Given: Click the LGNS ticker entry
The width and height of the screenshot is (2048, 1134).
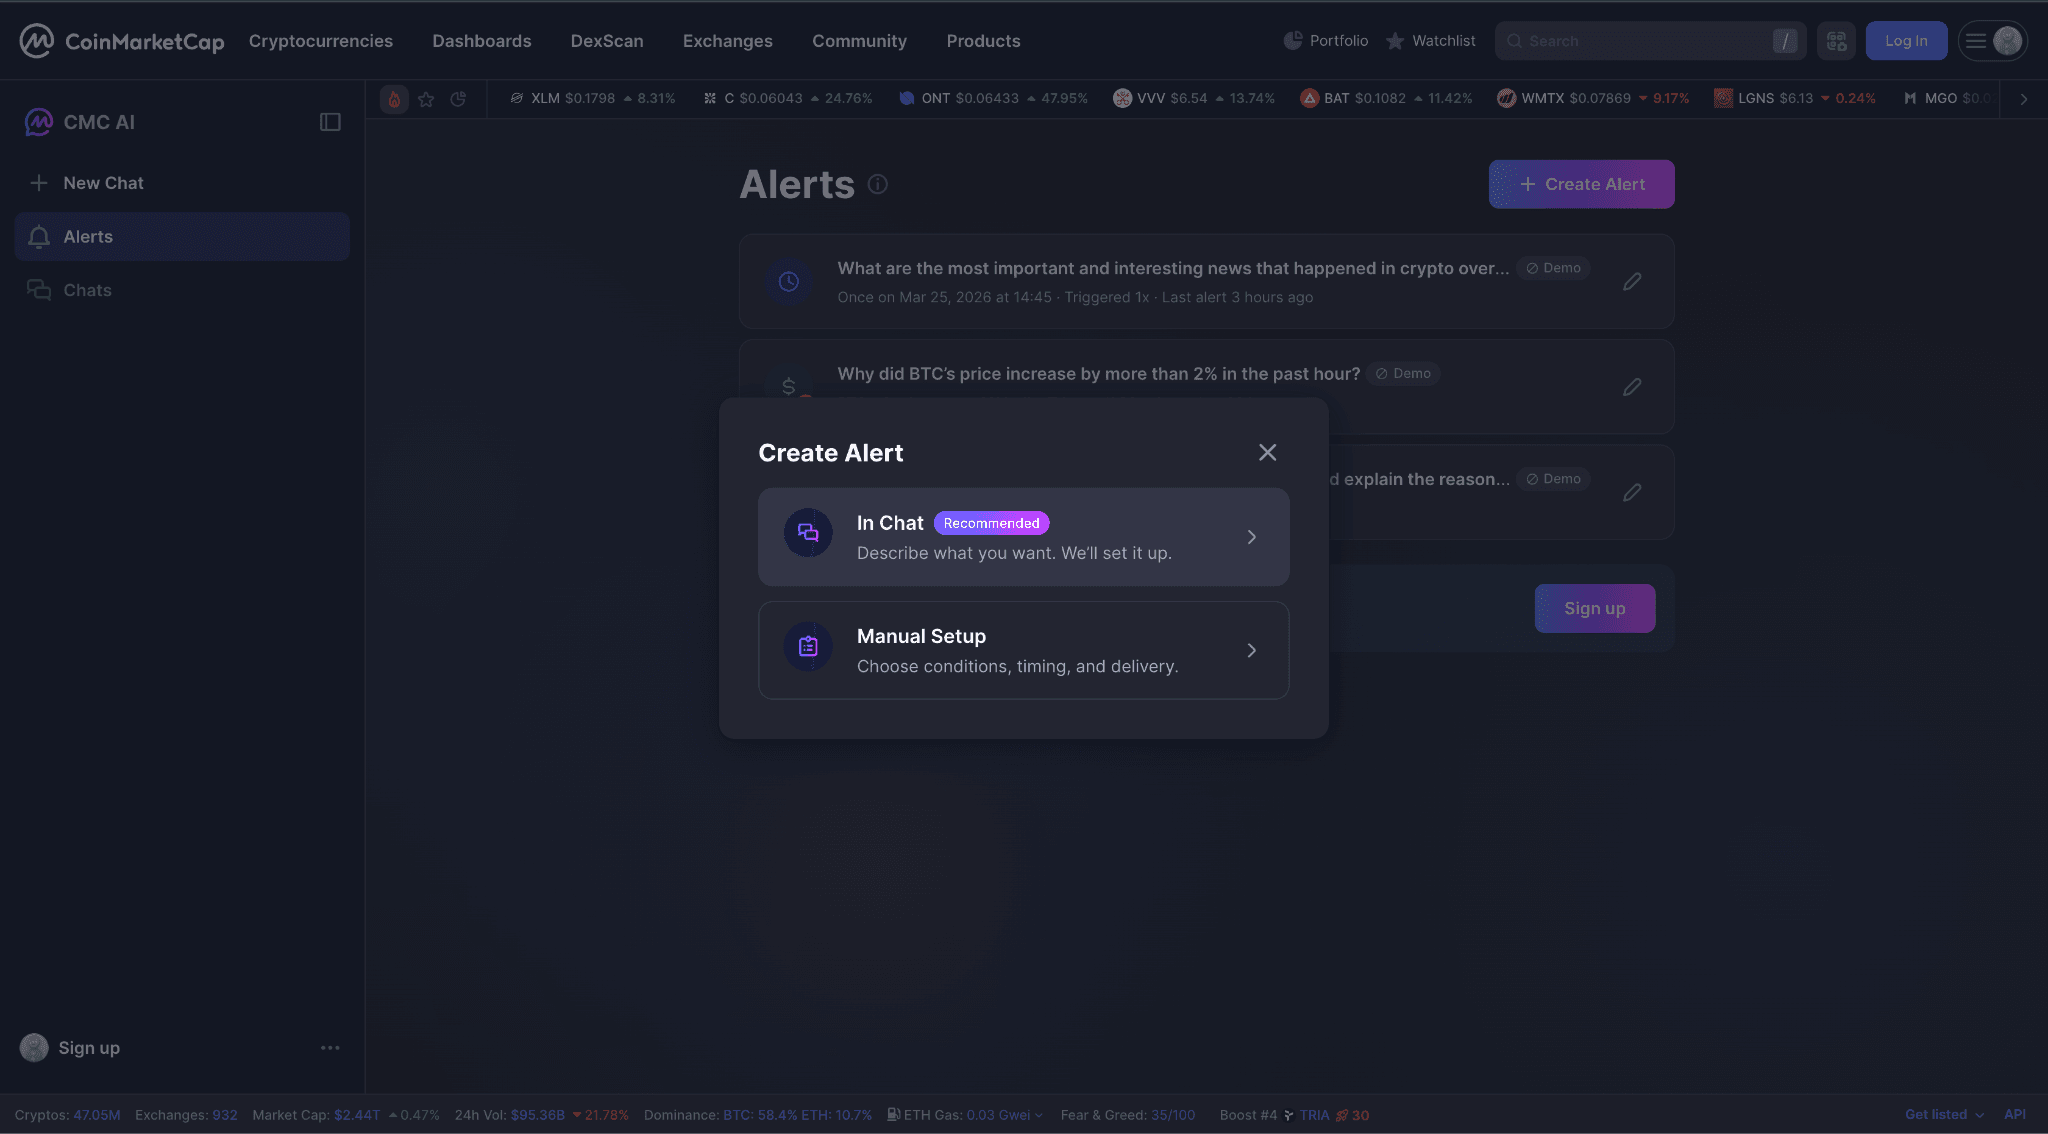Looking at the screenshot, I should pos(1795,98).
